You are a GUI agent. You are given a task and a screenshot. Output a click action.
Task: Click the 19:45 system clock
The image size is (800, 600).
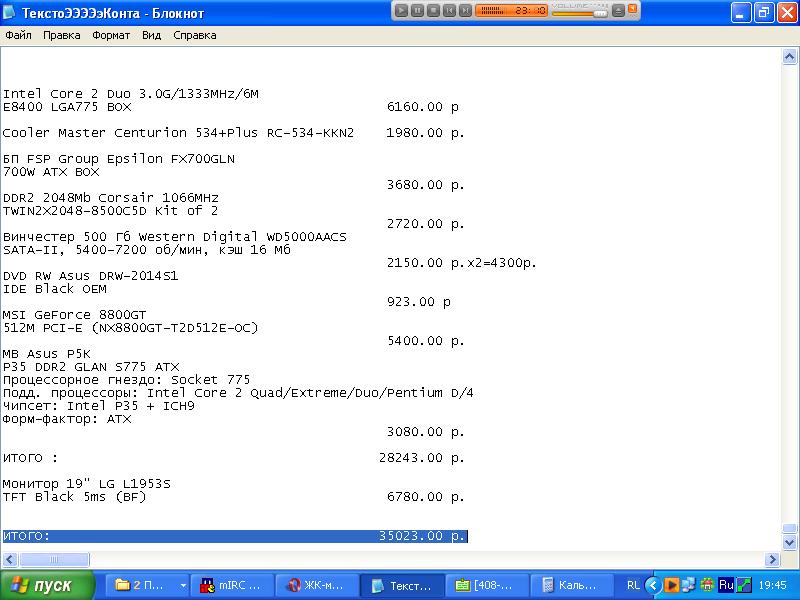772,585
